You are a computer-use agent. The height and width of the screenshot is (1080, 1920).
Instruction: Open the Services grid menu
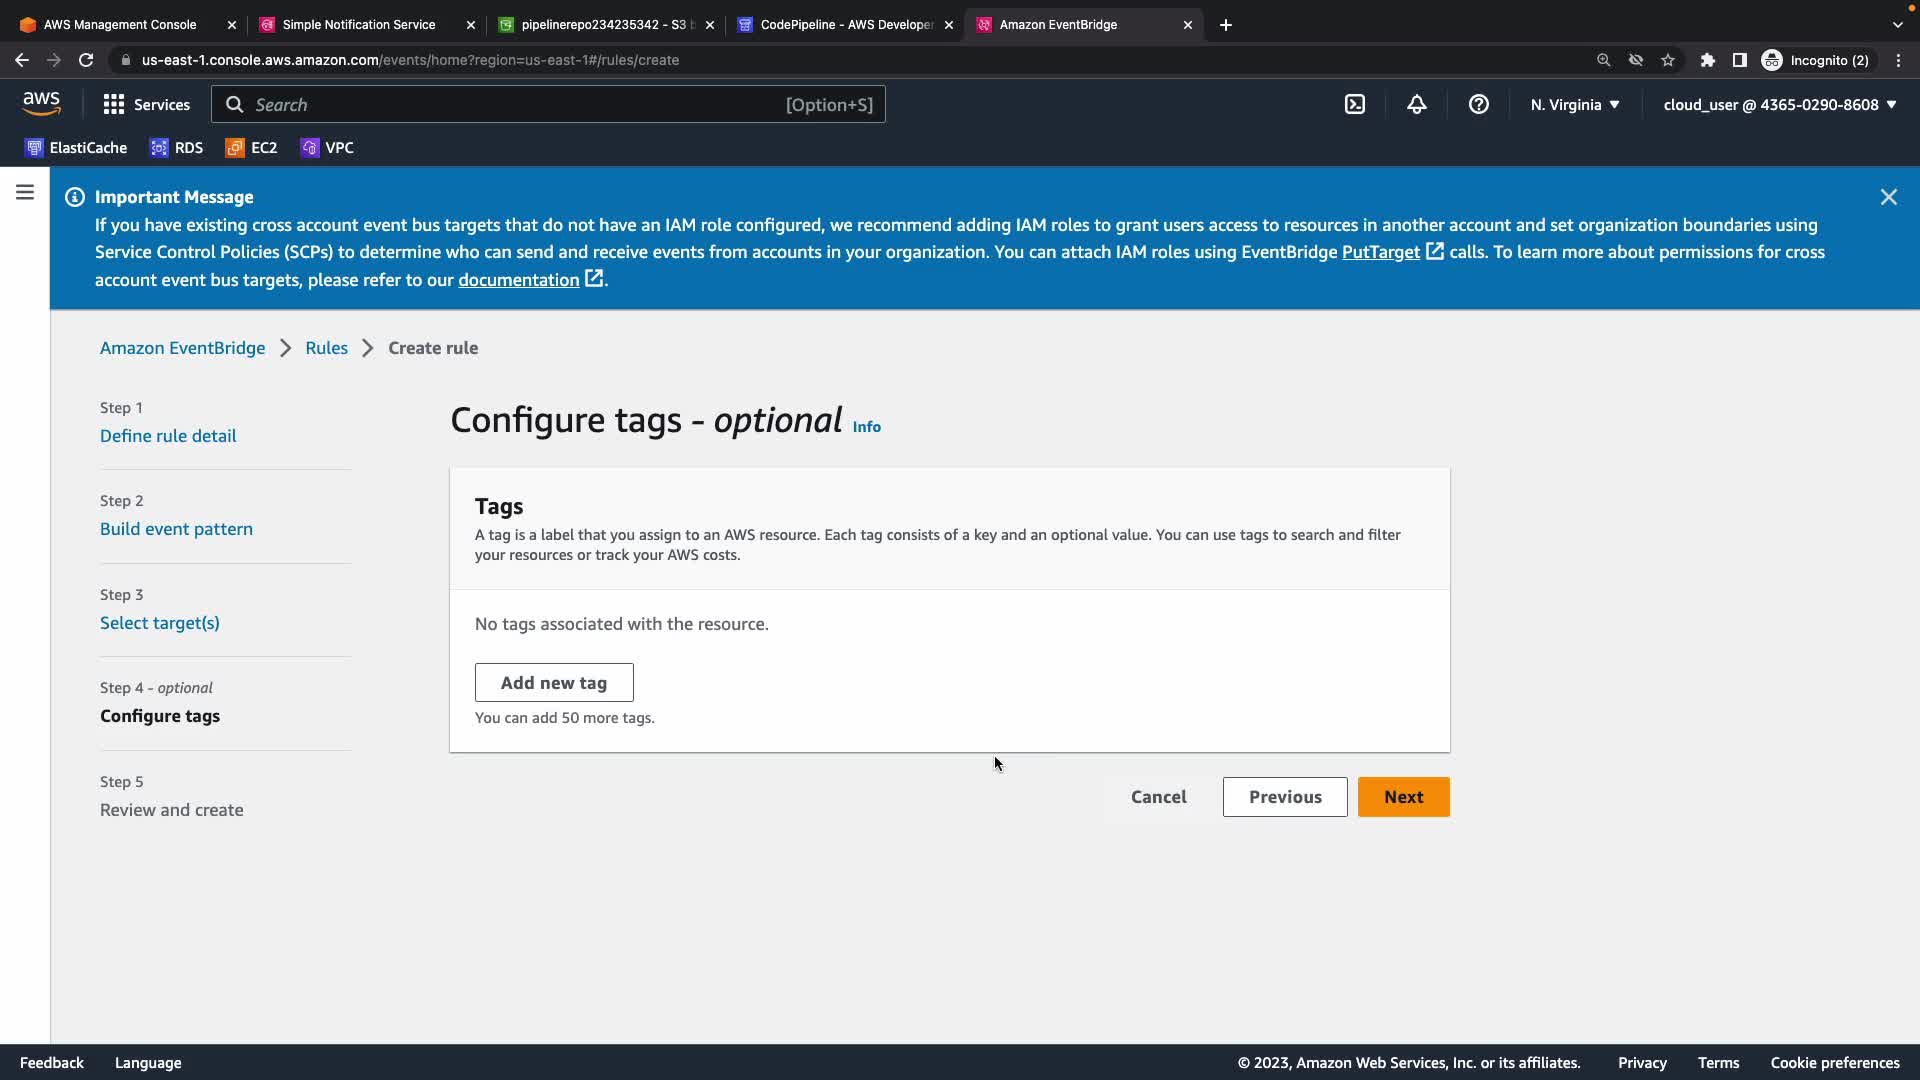pyautogui.click(x=146, y=104)
